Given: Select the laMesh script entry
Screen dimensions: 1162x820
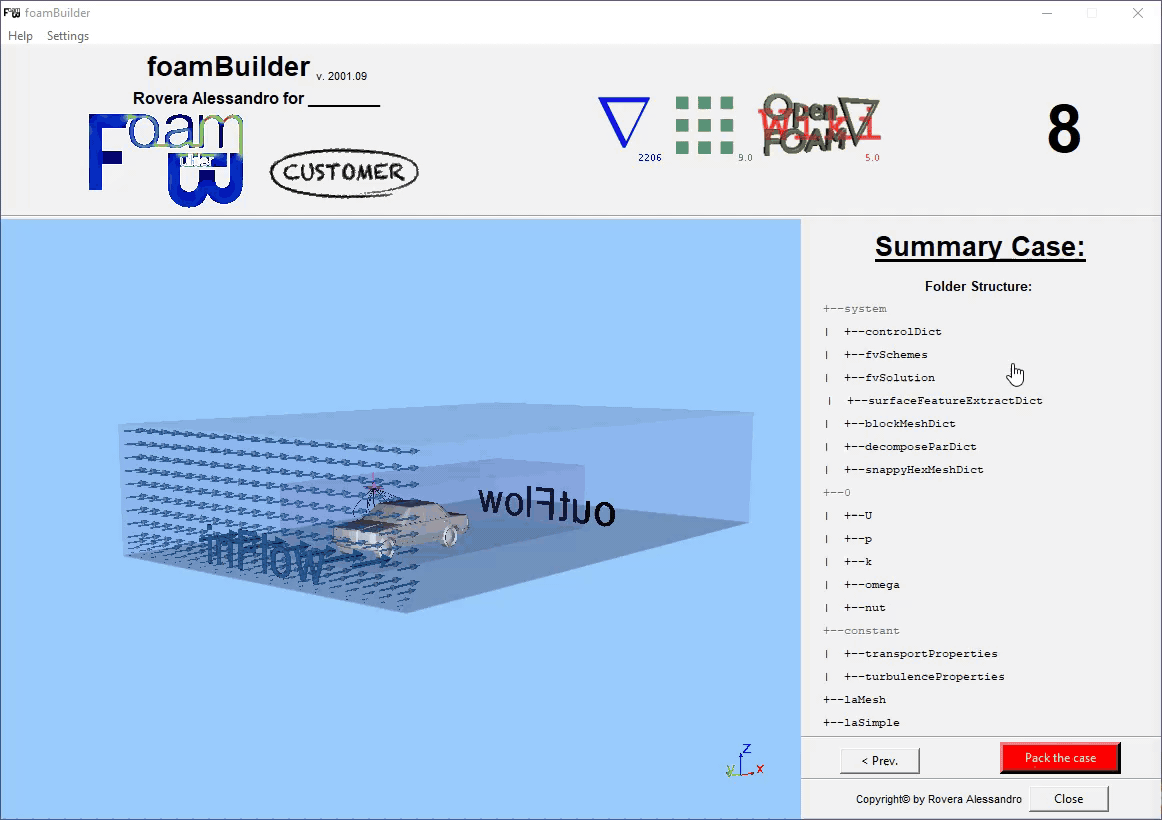Looking at the screenshot, I should click(x=854, y=699).
